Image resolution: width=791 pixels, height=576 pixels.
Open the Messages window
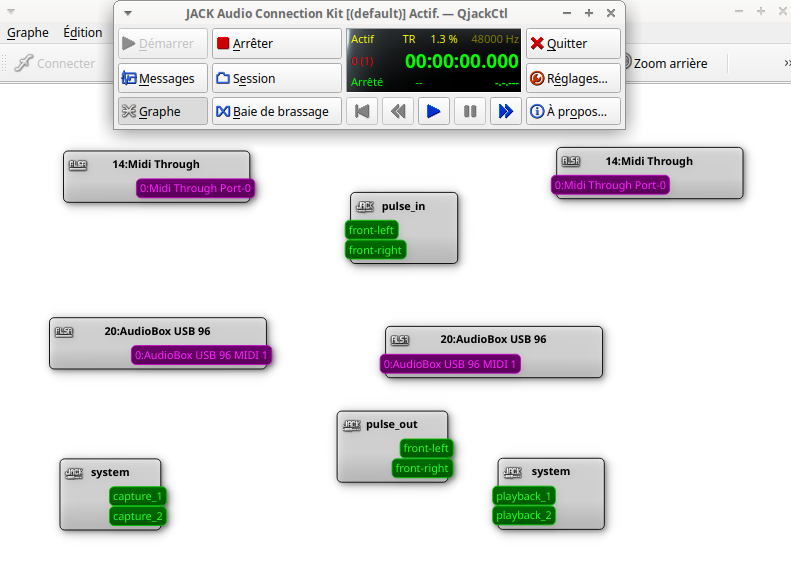pyautogui.click(x=163, y=78)
